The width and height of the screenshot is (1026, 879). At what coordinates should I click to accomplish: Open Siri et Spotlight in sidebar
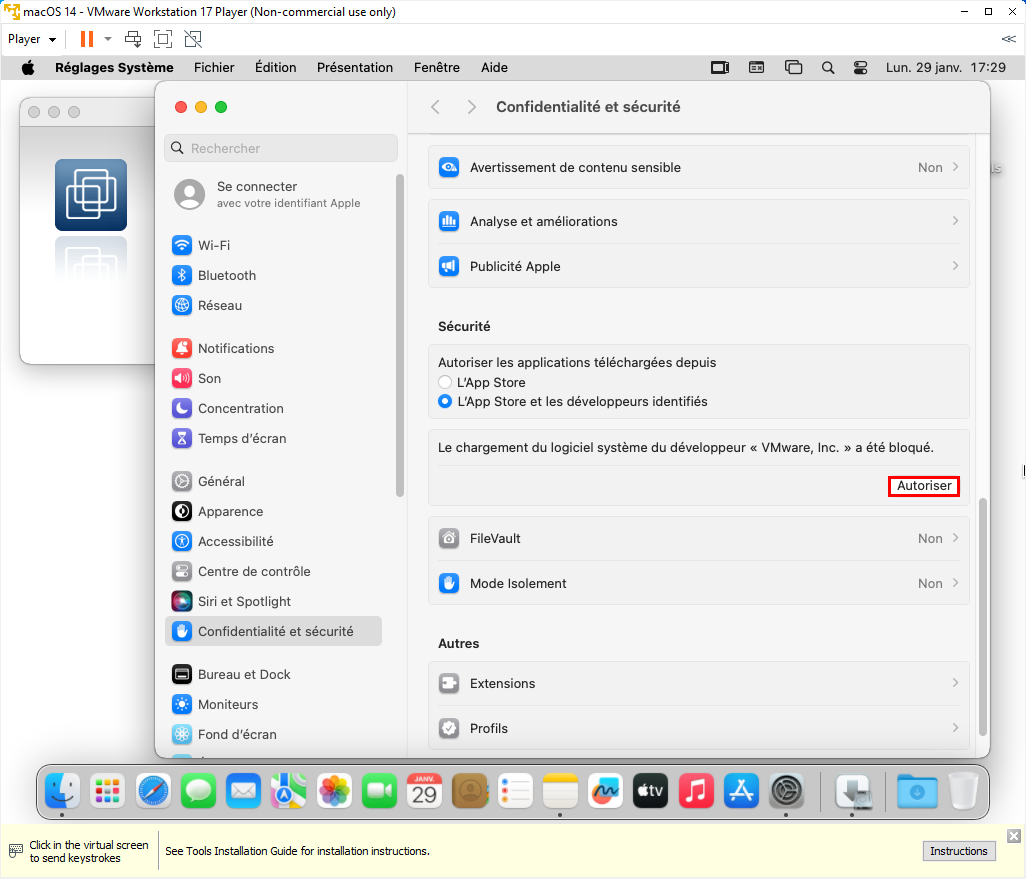click(274, 601)
